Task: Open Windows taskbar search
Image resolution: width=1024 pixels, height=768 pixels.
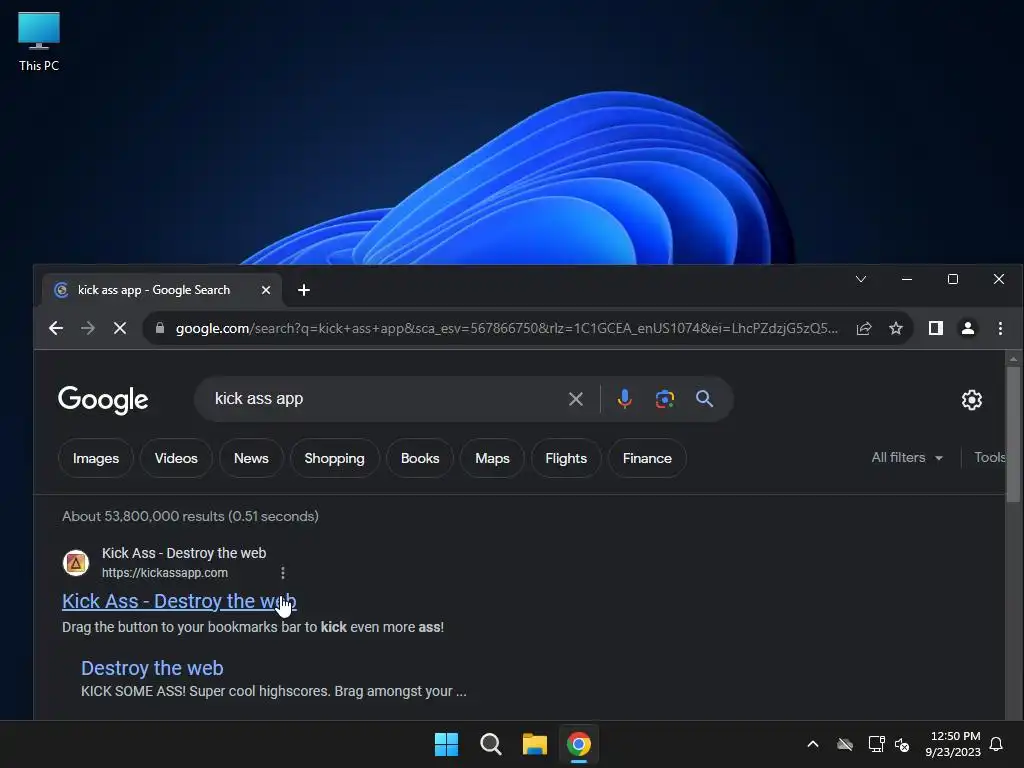Action: tap(490, 744)
